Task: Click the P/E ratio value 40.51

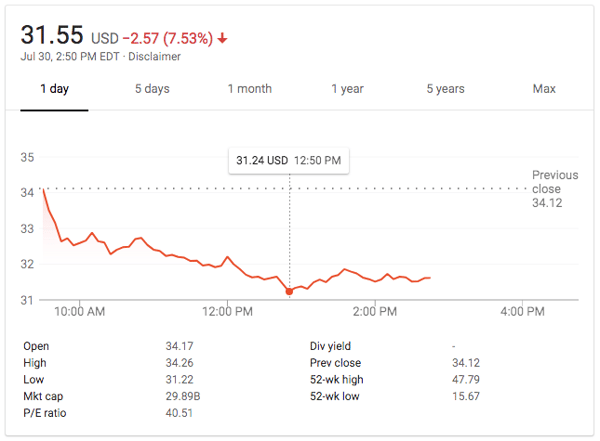Action: [x=179, y=413]
